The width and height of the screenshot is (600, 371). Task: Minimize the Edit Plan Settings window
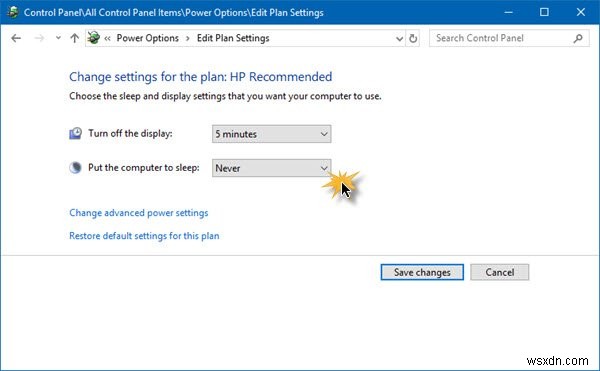coord(508,12)
